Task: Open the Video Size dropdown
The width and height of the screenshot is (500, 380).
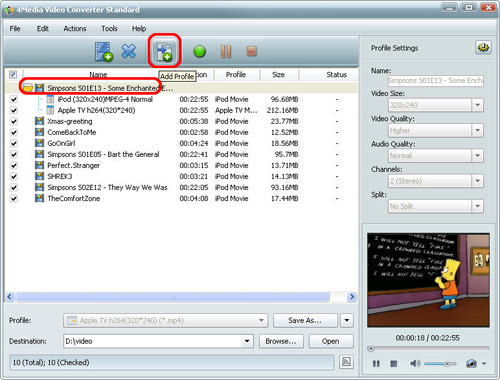Action: click(x=477, y=105)
